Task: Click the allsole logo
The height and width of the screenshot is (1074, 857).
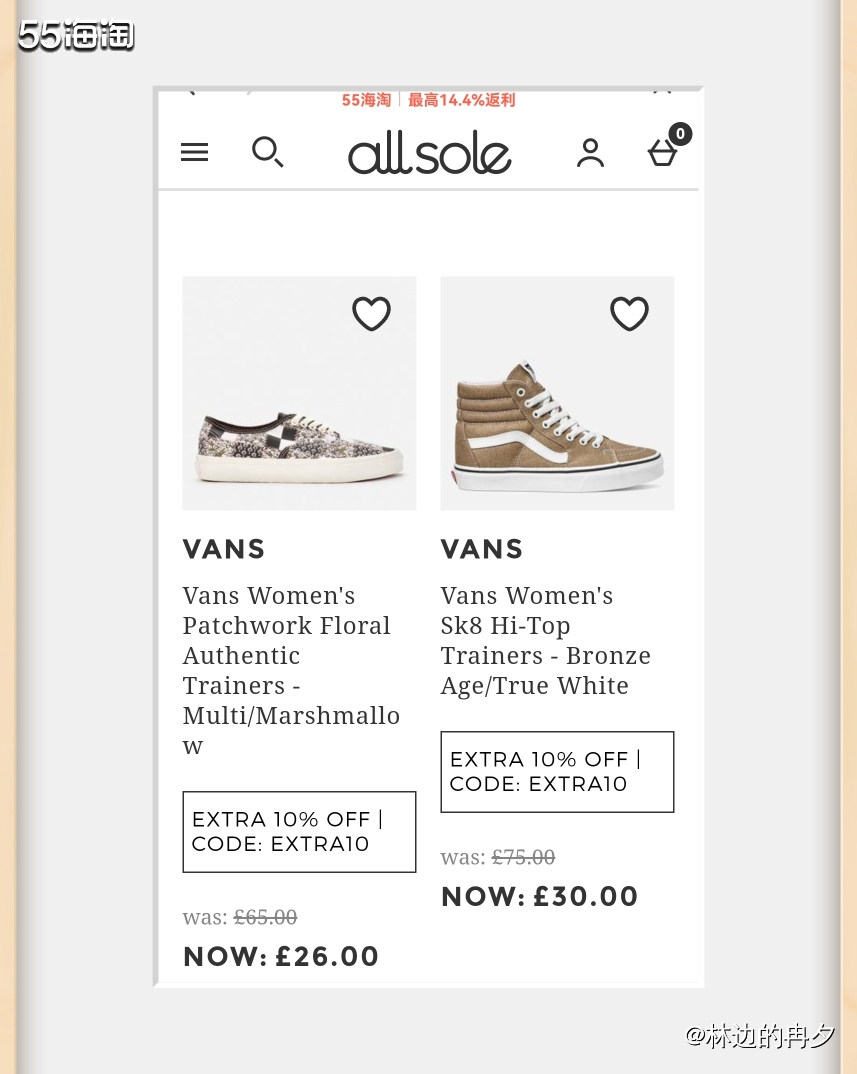Action: 430,153
